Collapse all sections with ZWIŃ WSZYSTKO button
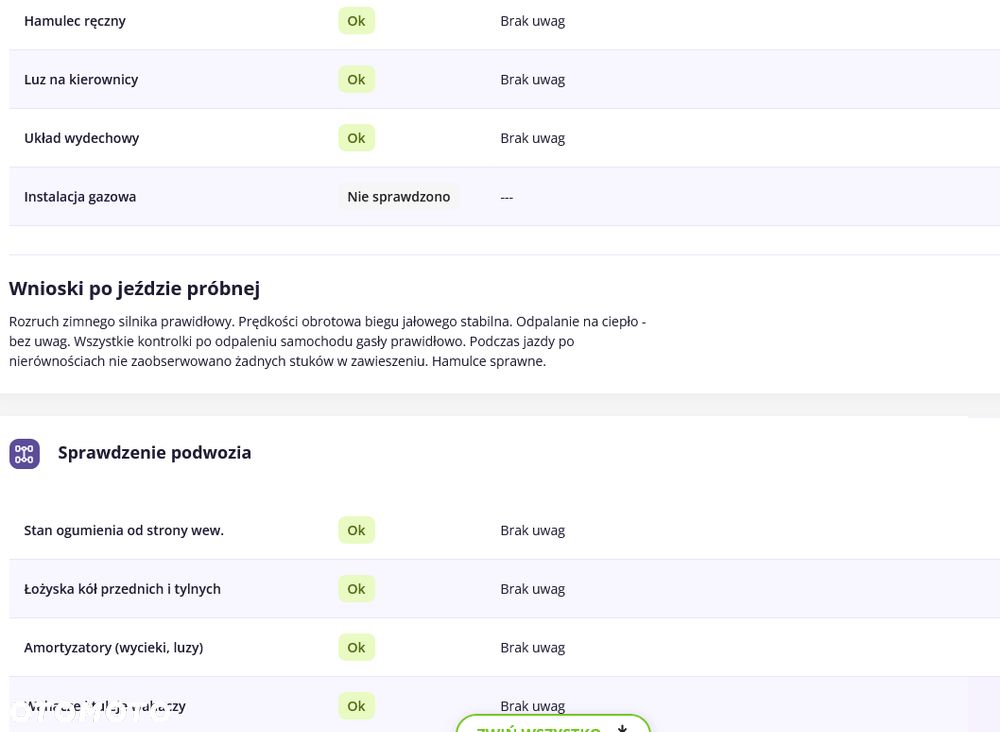 [553, 724]
